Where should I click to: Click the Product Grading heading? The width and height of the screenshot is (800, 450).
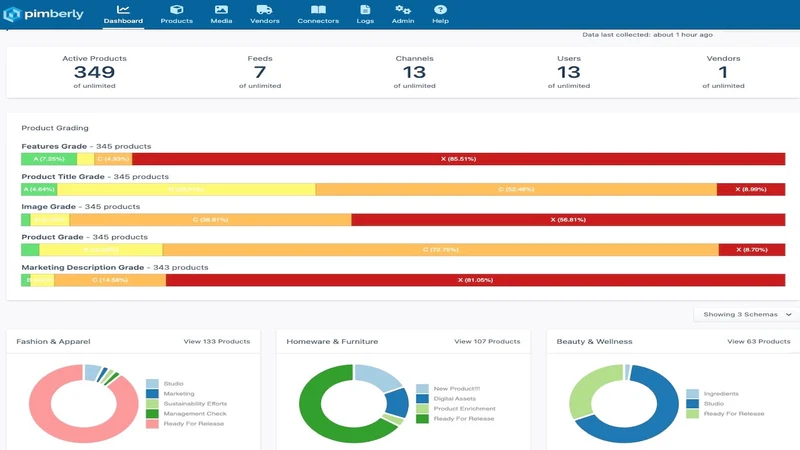click(x=55, y=128)
